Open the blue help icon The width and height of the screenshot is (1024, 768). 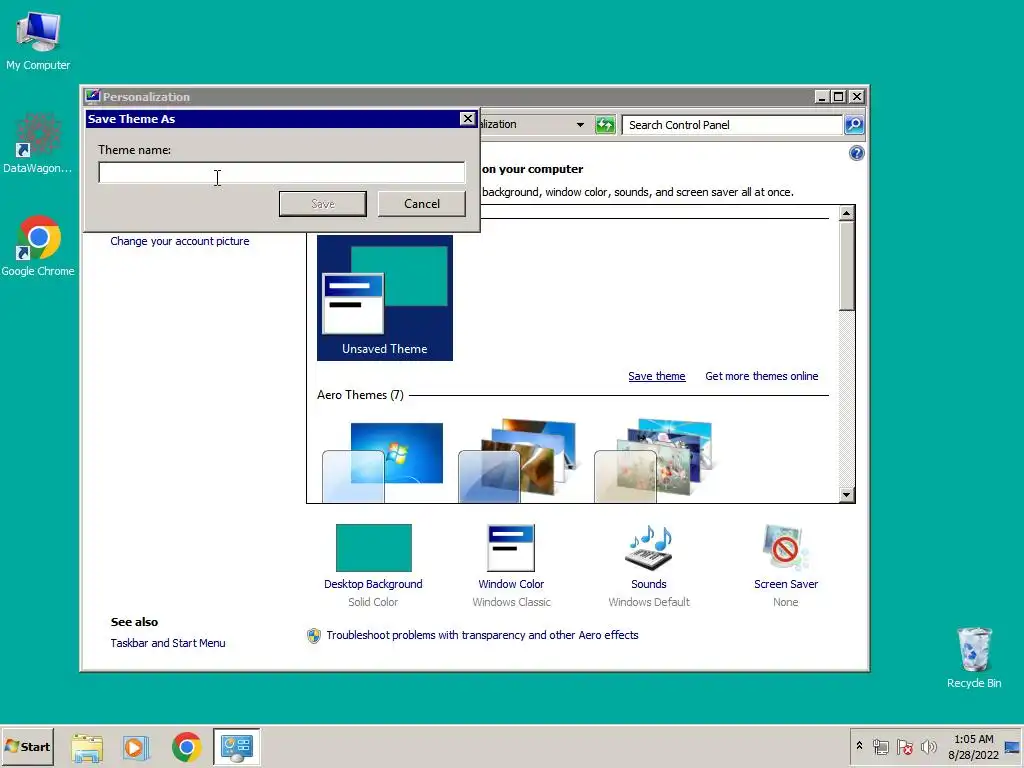(857, 153)
